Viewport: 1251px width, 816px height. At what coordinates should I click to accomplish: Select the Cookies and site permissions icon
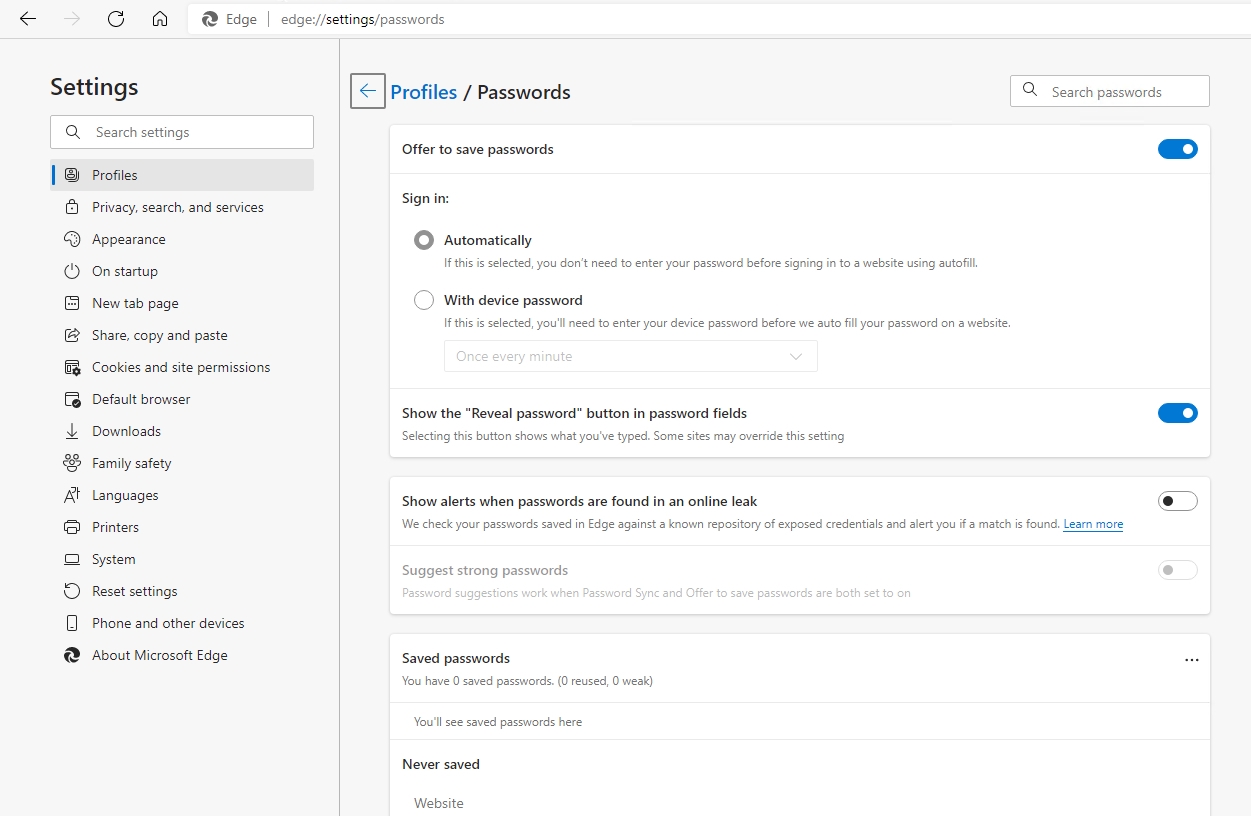(x=70, y=367)
